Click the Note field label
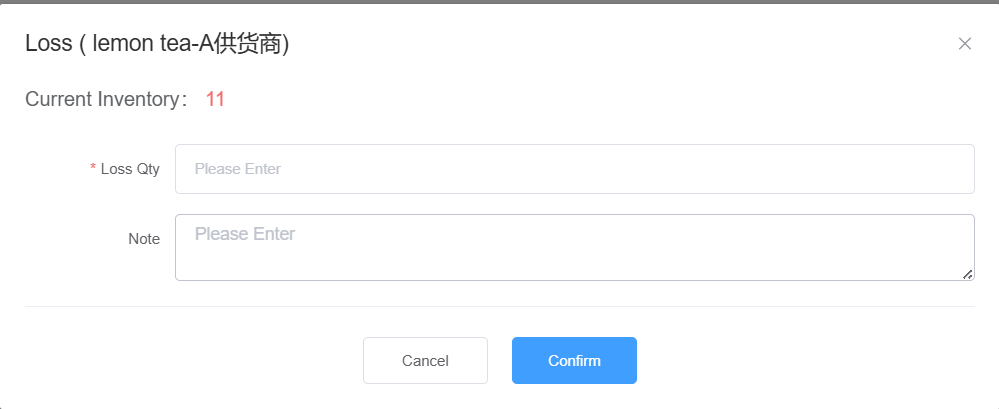 tap(144, 239)
